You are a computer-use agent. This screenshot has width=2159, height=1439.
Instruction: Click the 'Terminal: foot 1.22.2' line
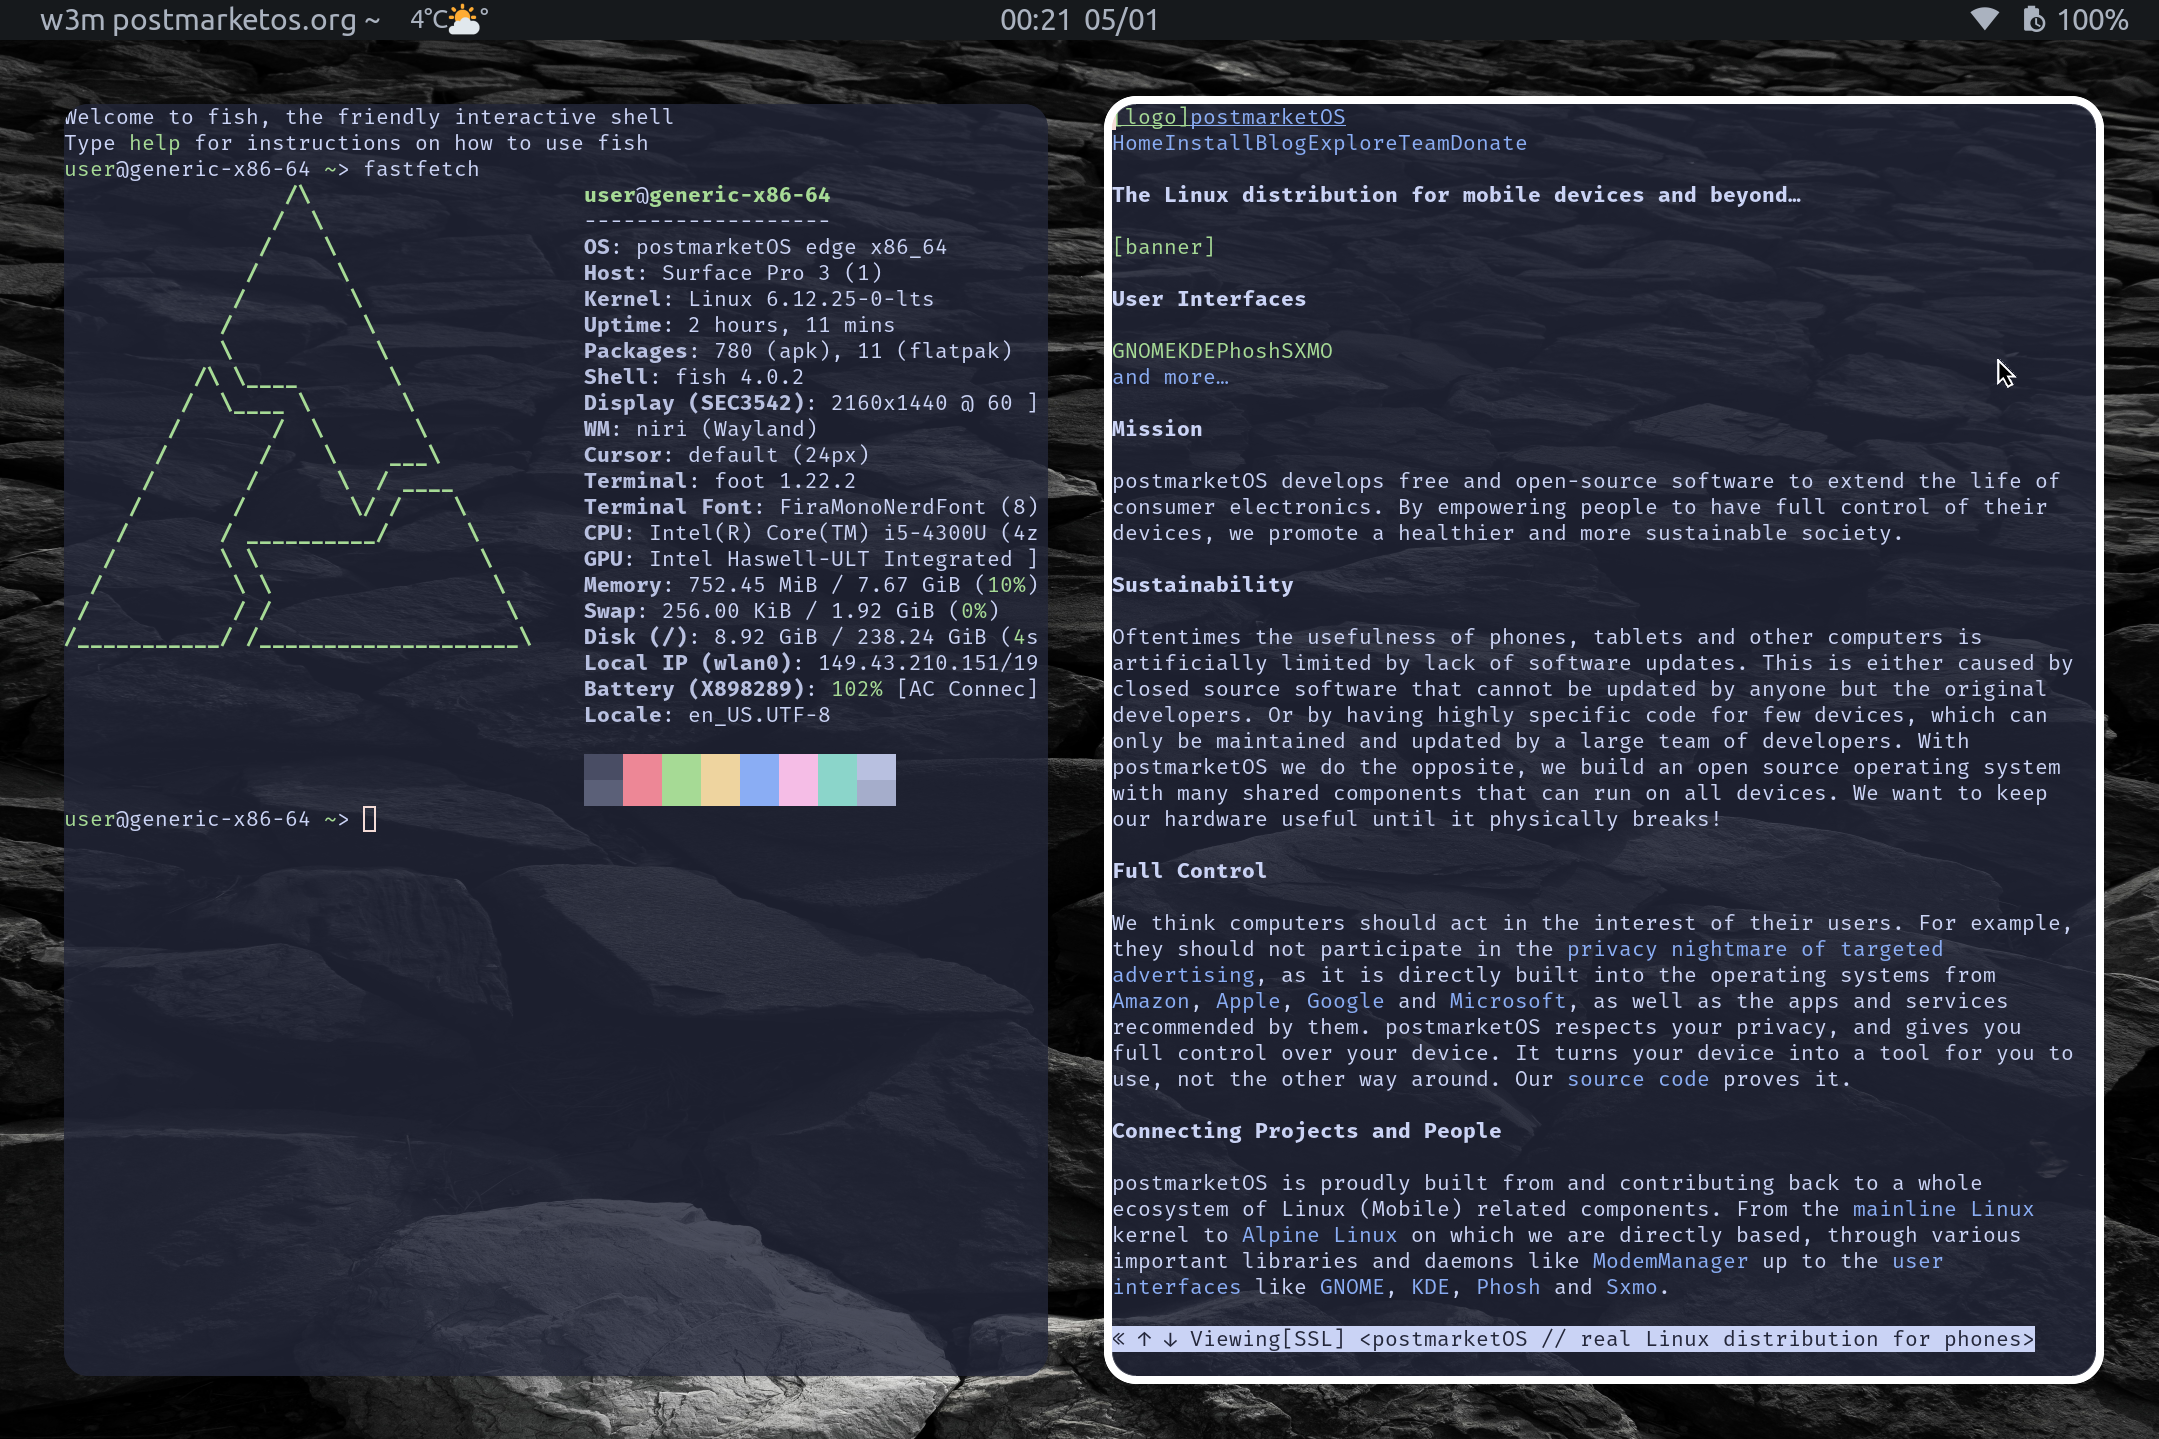pos(720,481)
